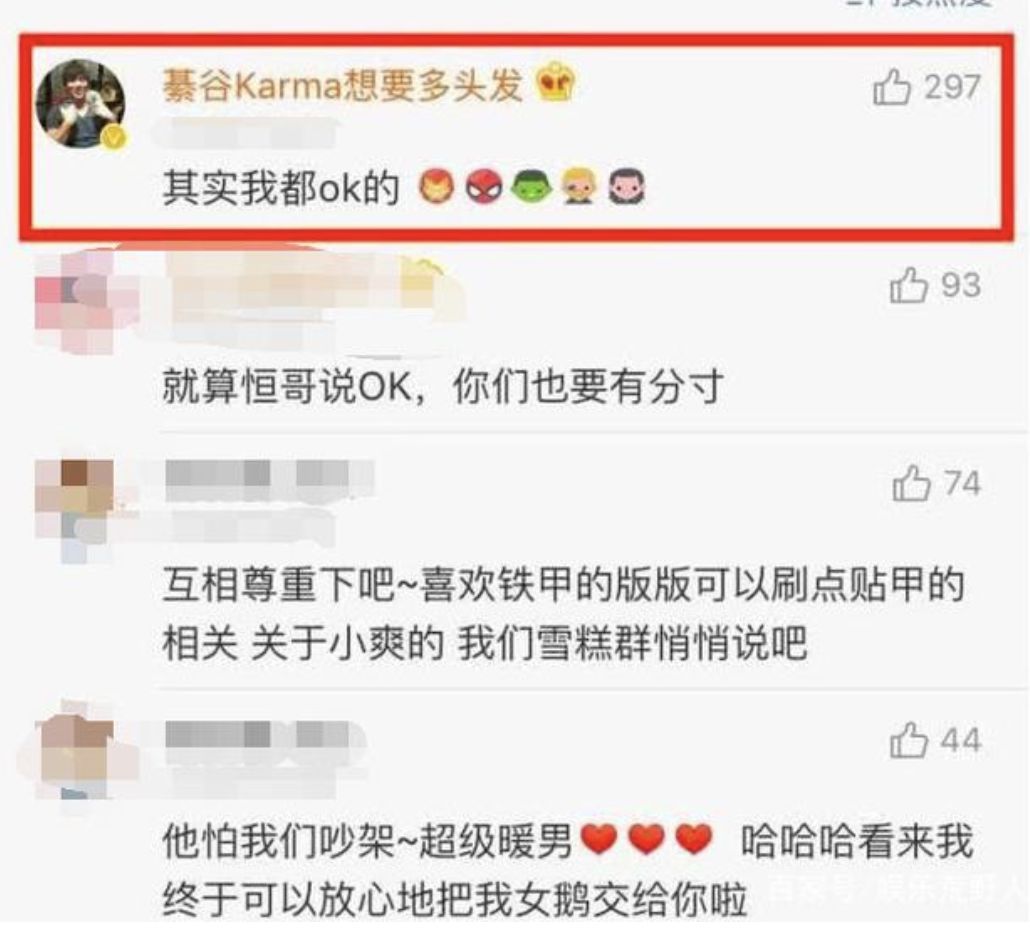
Task: Open the comment 就算恒哥说OK
Action: pos(443,386)
